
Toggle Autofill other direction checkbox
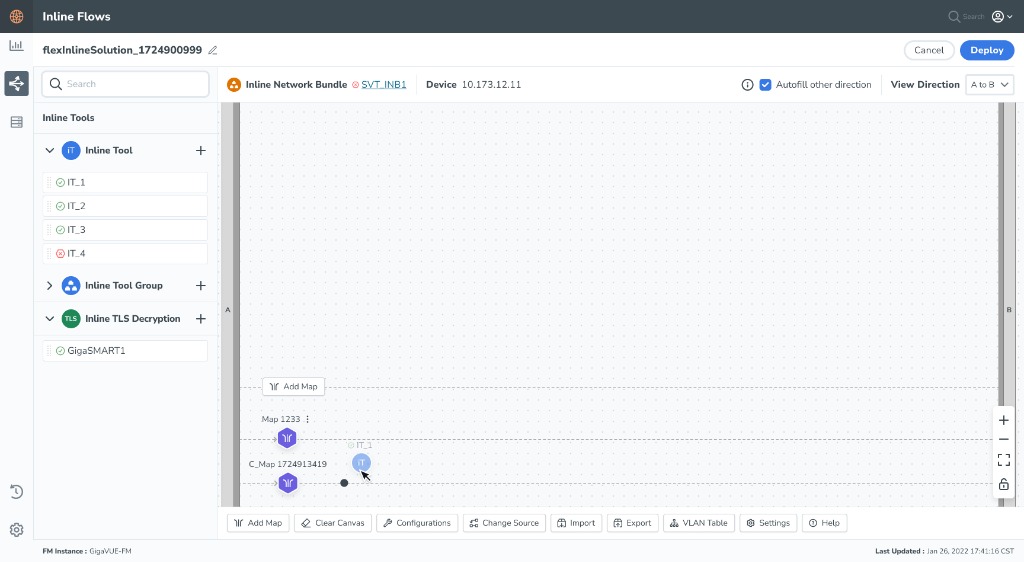click(765, 85)
